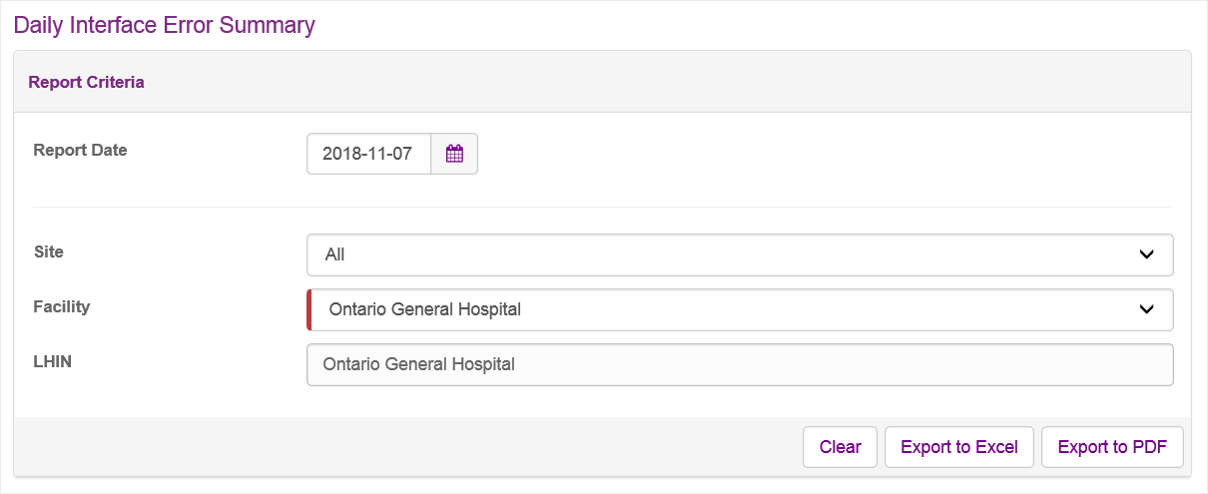Click Ontario General Hospital text in Facility
1208x494 pixels.
[425, 310]
